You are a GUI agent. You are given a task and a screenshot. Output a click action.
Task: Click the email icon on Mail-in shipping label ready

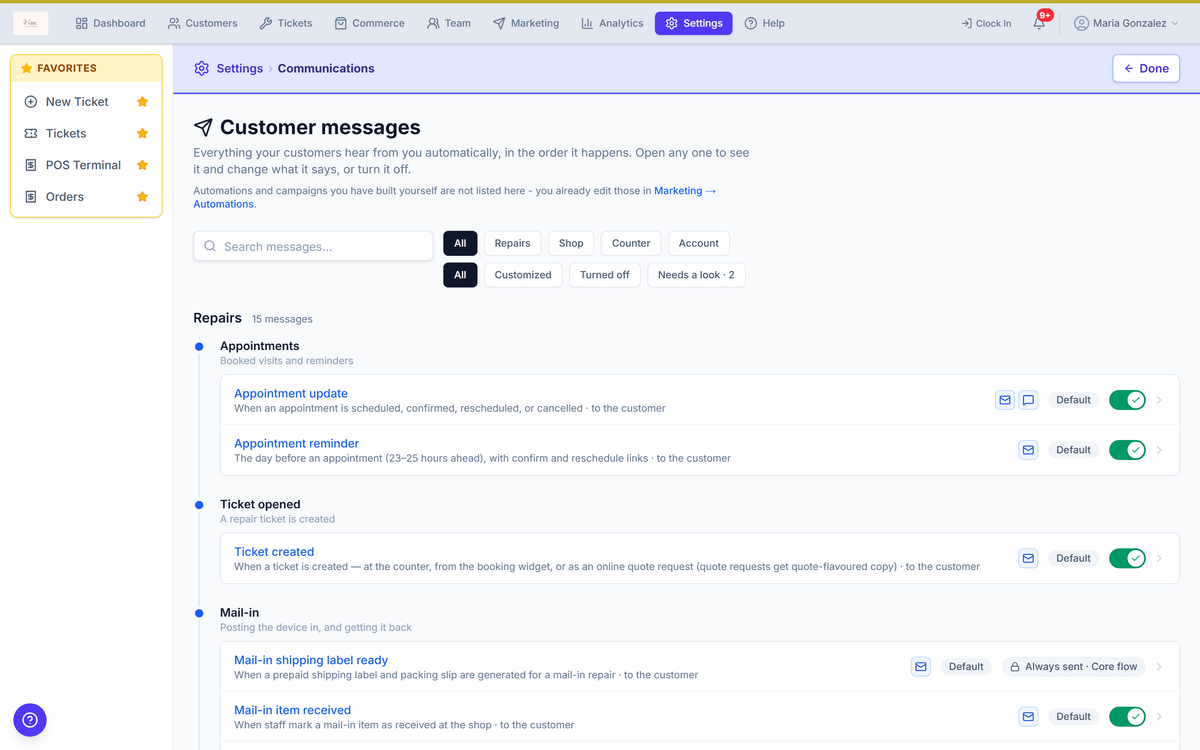pyautogui.click(x=921, y=666)
